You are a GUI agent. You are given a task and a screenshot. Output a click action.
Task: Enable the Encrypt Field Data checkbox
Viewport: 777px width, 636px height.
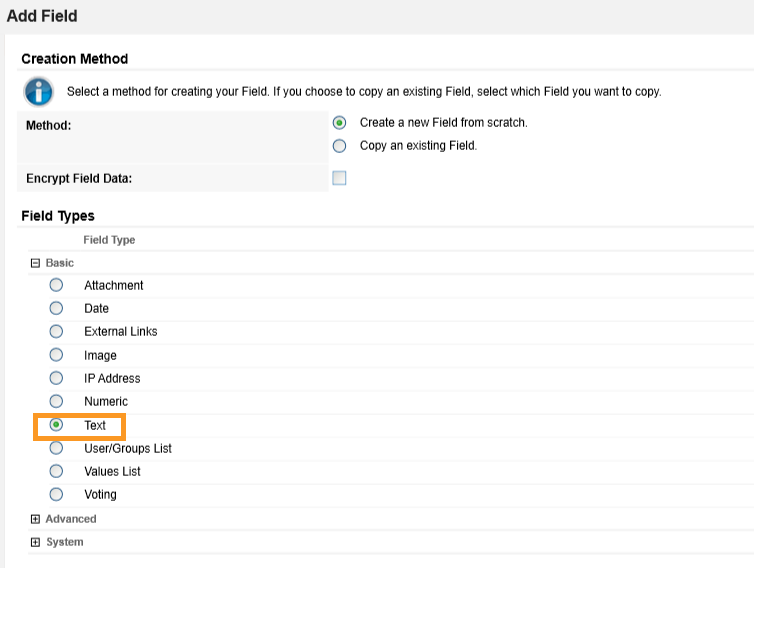tap(340, 178)
